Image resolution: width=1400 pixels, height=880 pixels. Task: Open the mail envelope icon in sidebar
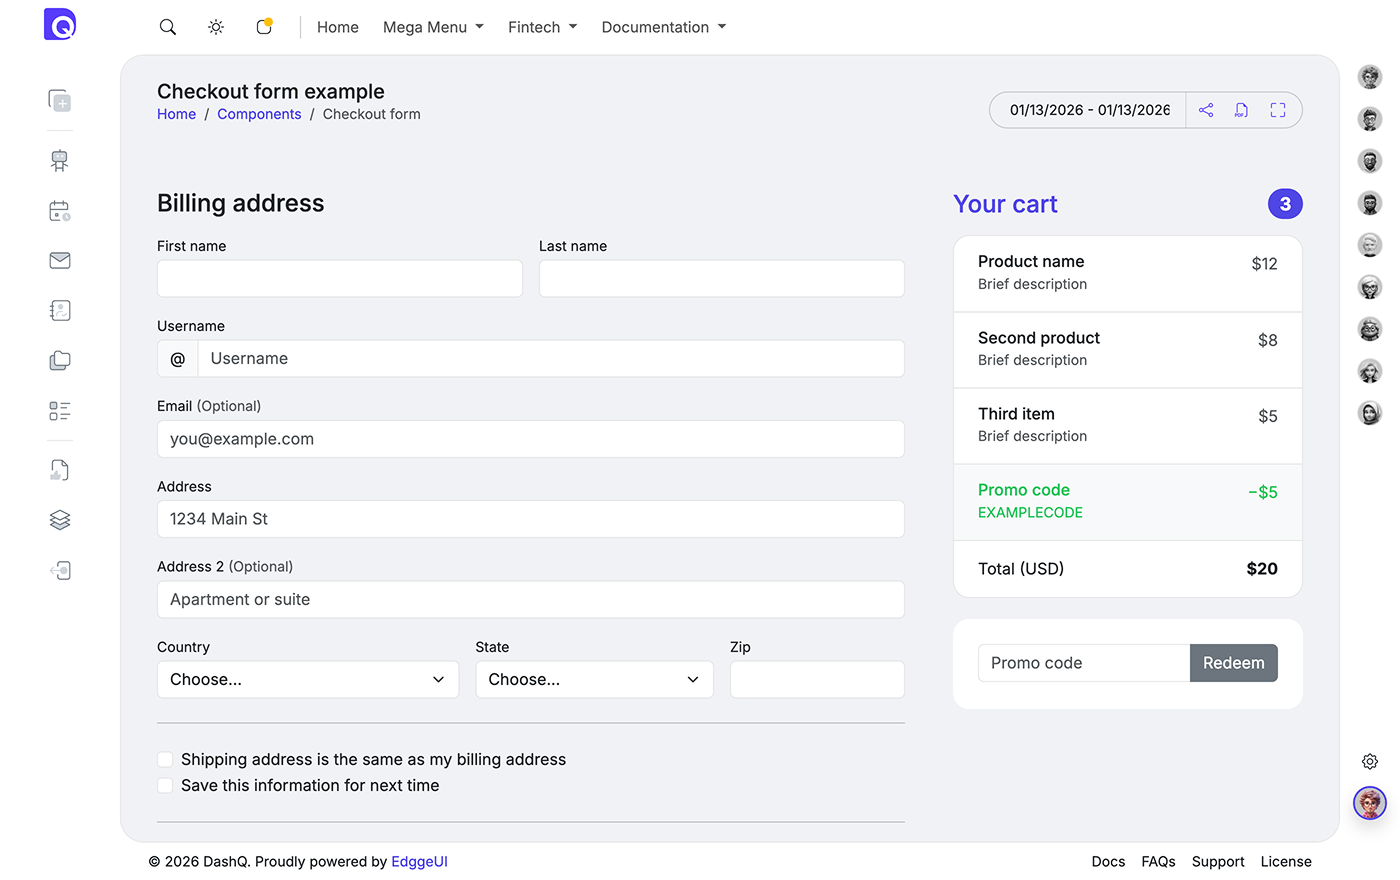[x=60, y=260]
